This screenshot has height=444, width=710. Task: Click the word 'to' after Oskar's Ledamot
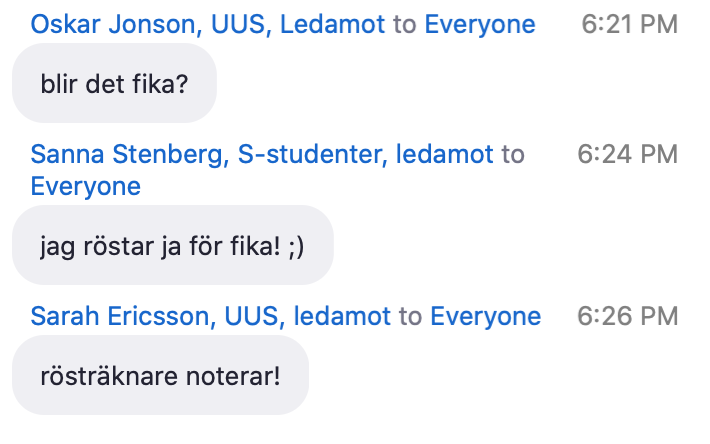coord(404,24)
